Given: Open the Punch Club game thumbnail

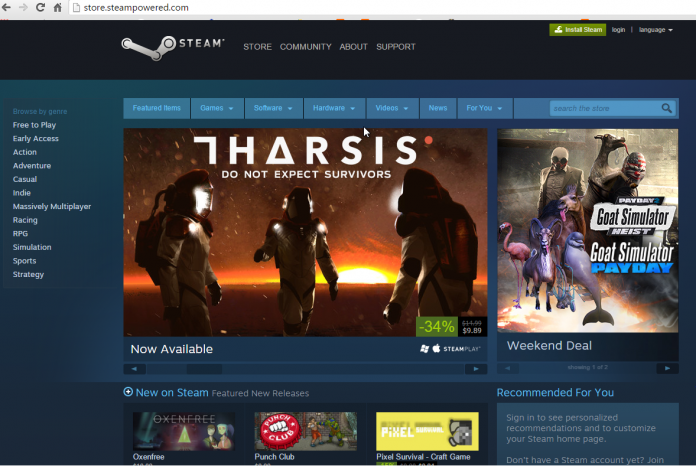Looking at the screenshot, I should [305, 431].
